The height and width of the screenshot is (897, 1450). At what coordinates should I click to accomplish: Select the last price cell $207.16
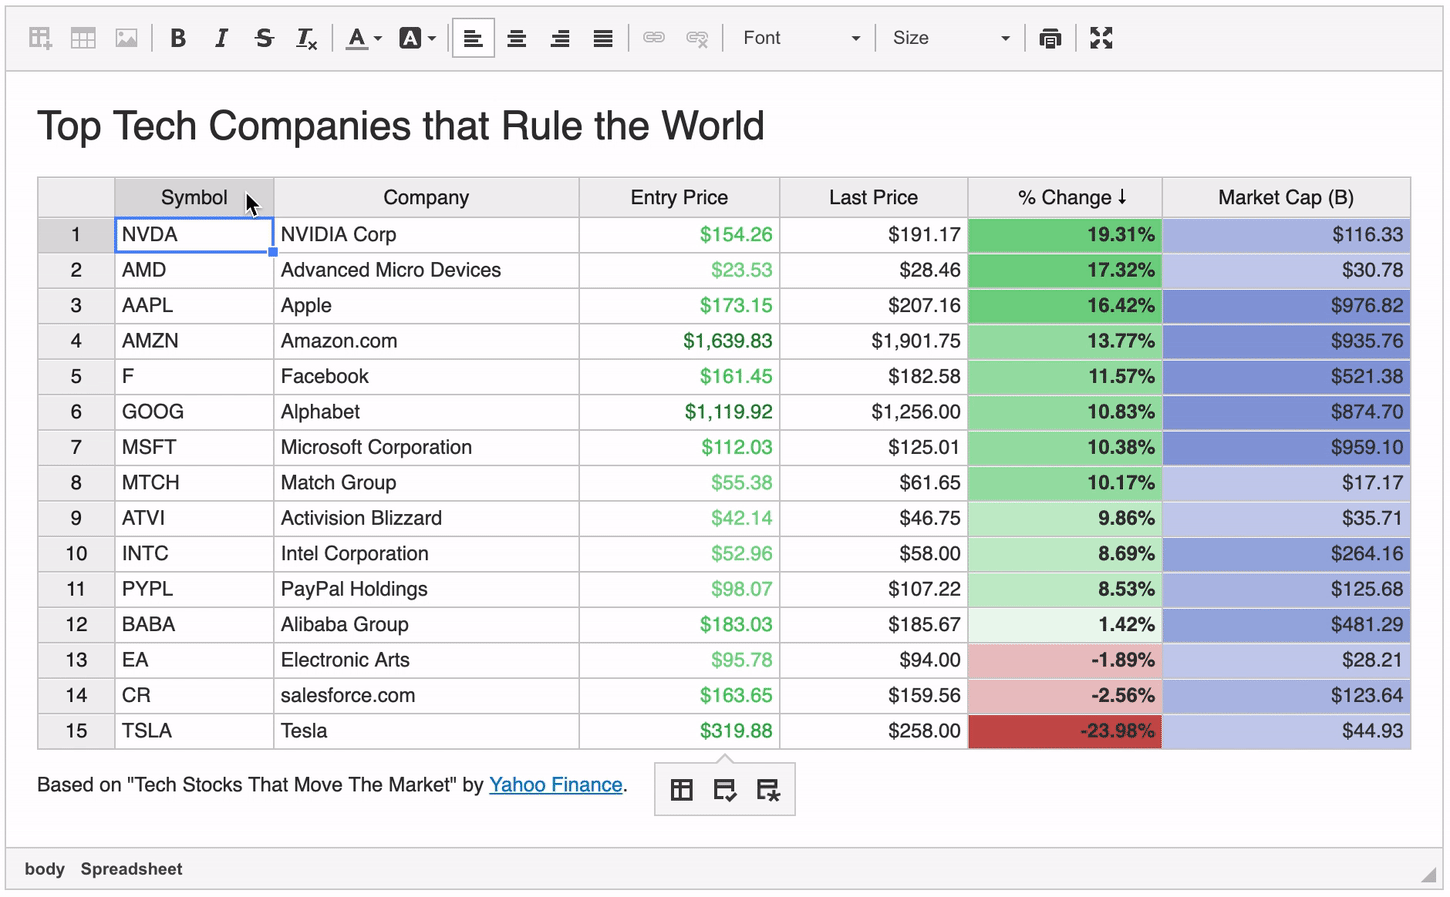[873, 306]
